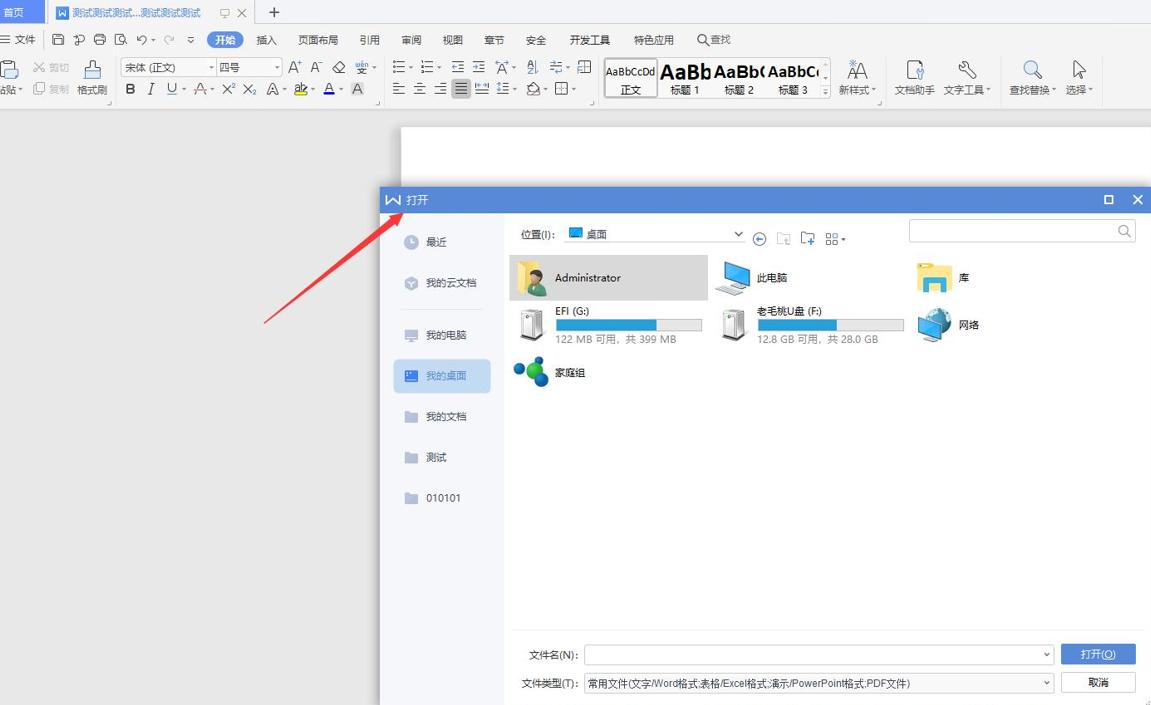This screenshot has height=705, width=1151.
Task: Open the 位置 location dropdown
Action: (737, 233)
